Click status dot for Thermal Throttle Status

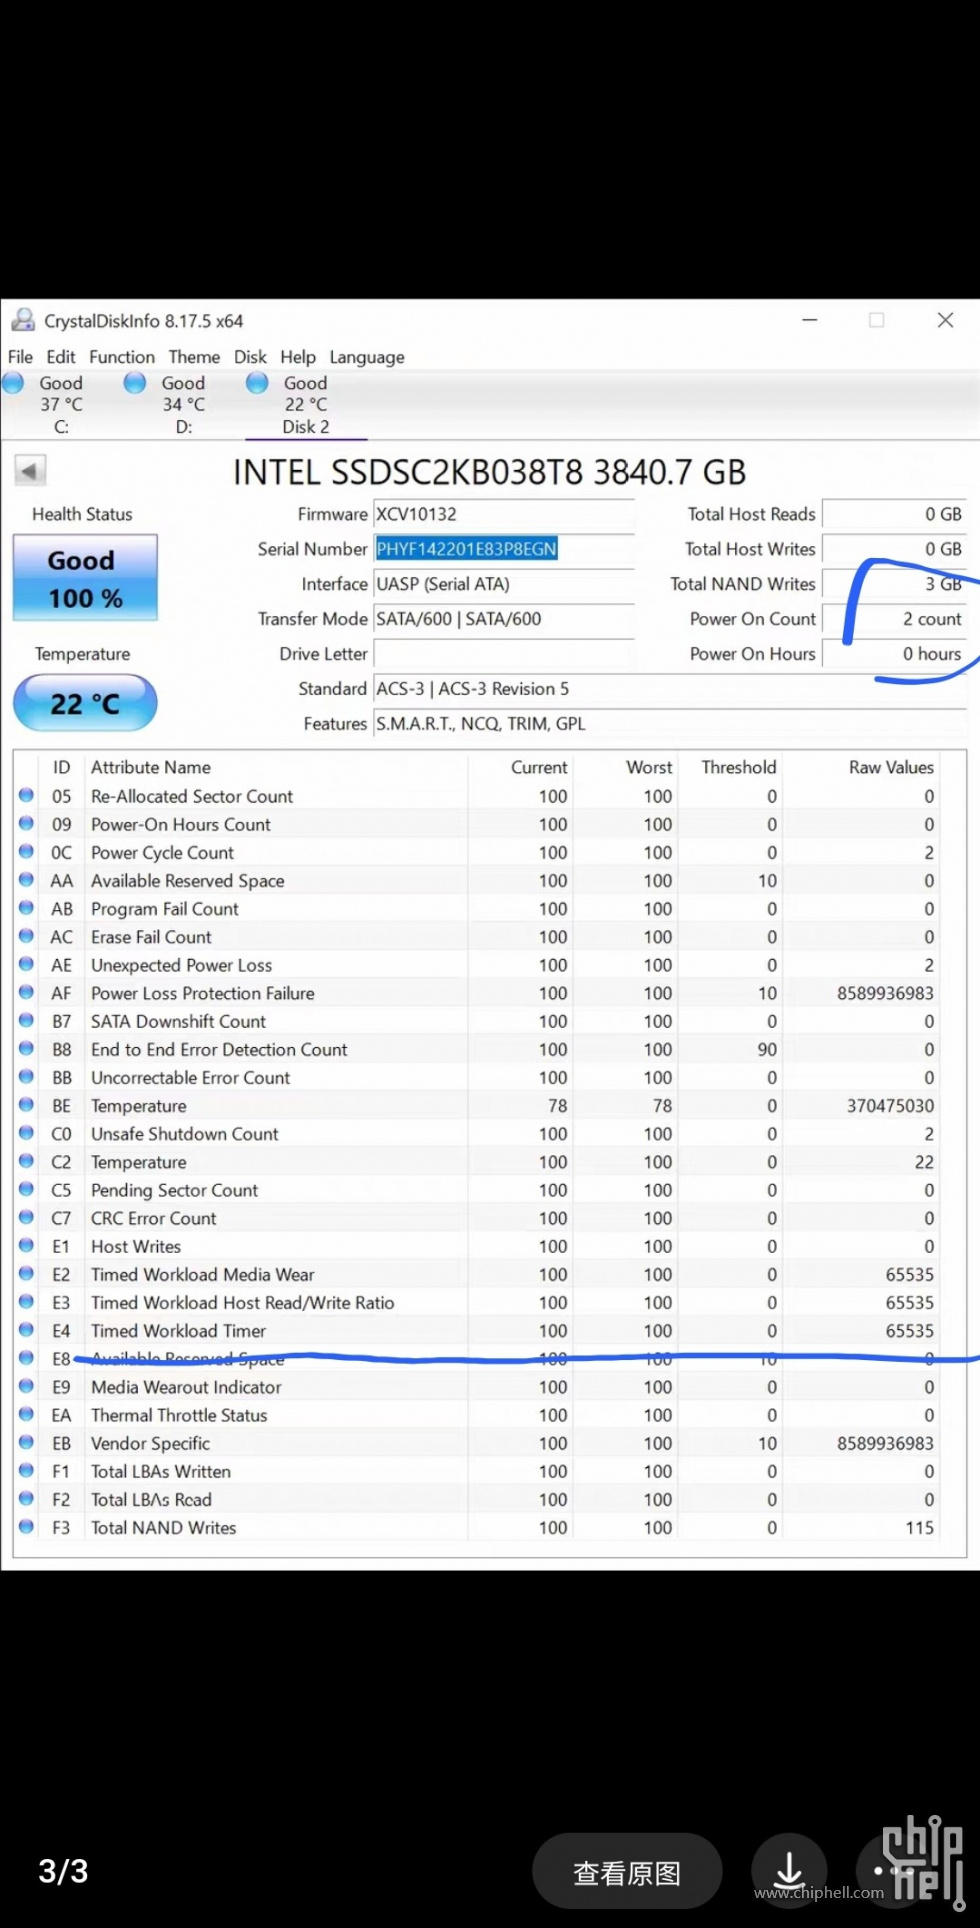[x=27, y=1415]
